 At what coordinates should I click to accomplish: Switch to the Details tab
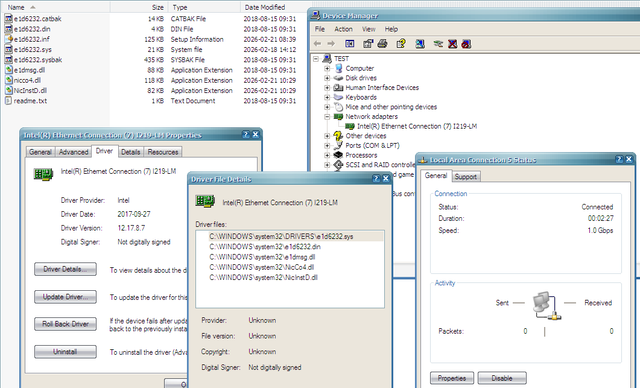click(131, 152)
